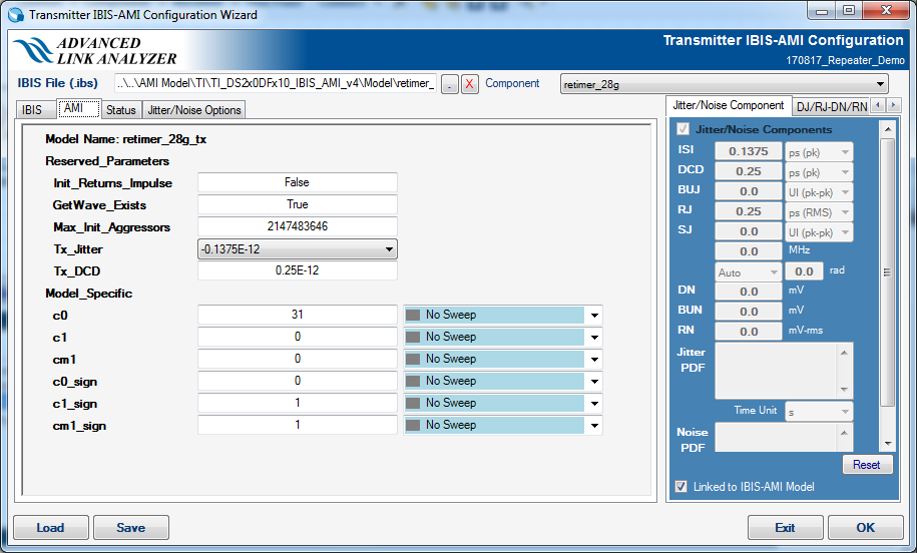Click the tab strip right scroll arrow
This screenshot has height=553, width=917.
pos(893,105)
